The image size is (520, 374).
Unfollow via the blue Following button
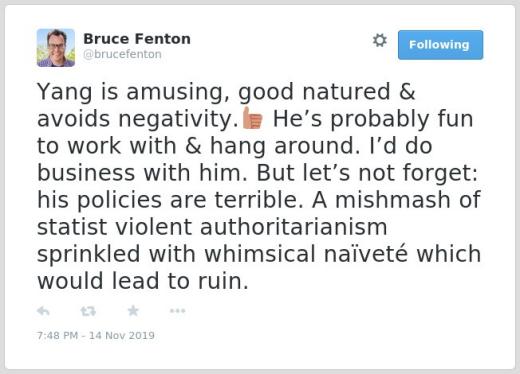point(440,45)
